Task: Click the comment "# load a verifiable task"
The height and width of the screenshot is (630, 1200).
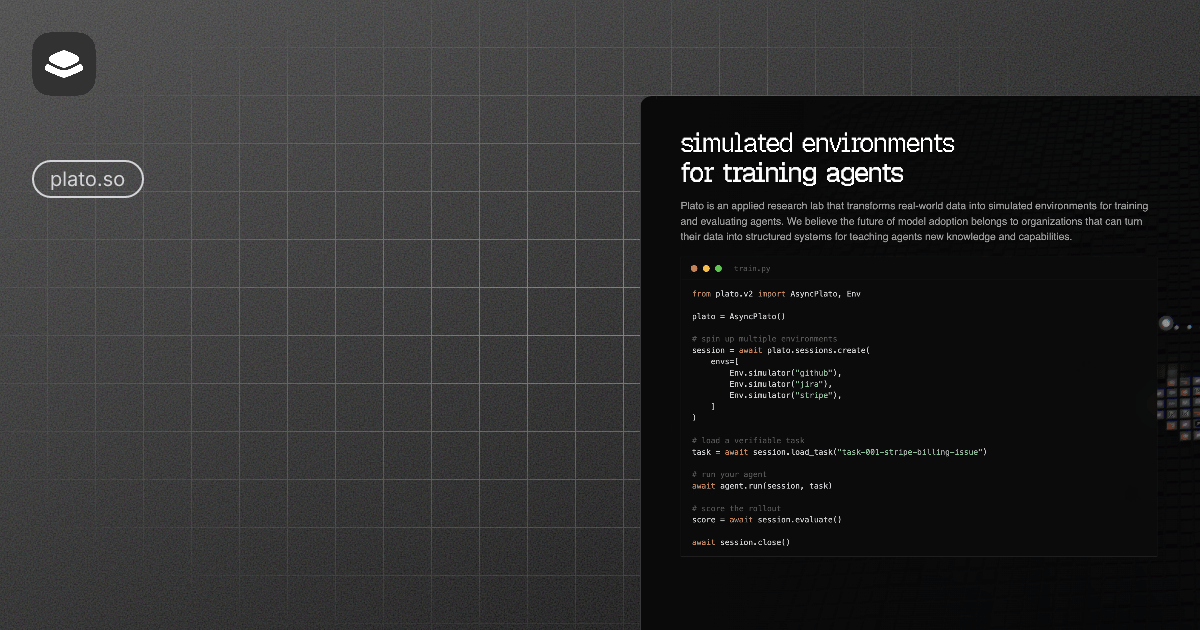Action: click(748, 441)
